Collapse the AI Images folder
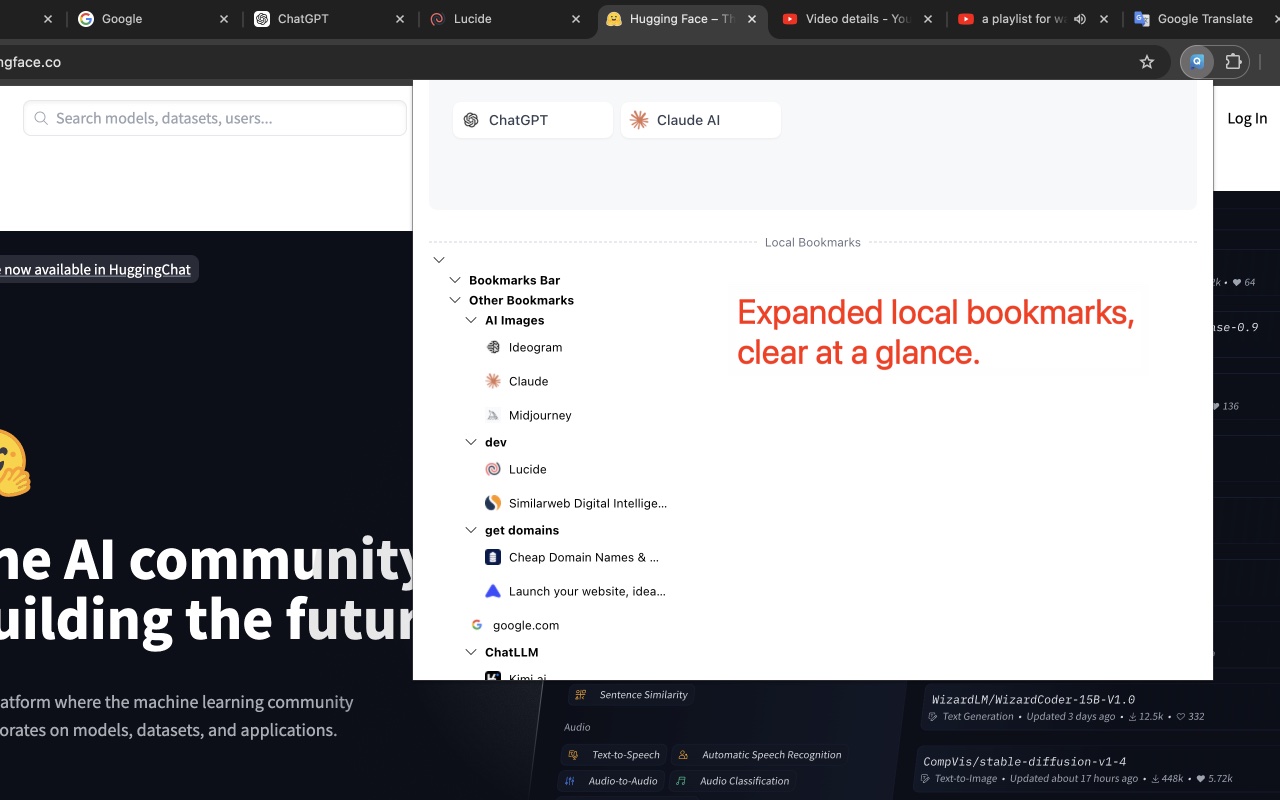The width and height of the screenshot is (1280, 800). [471, 320]
